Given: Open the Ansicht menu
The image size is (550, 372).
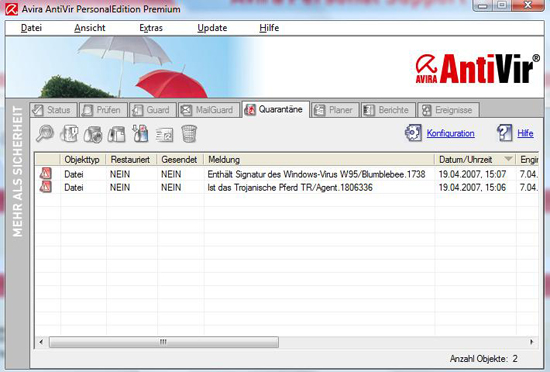Looking at the screenshot, I should tap(90, 28).
